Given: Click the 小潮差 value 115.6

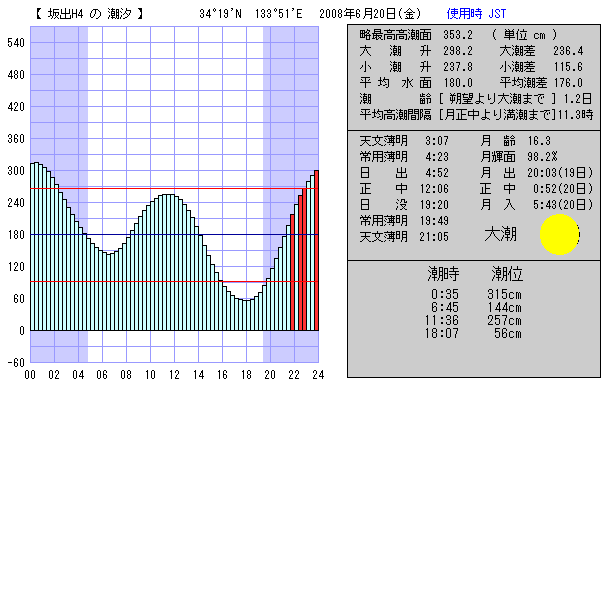Looking at the screenshot, I should pos(568,67).
